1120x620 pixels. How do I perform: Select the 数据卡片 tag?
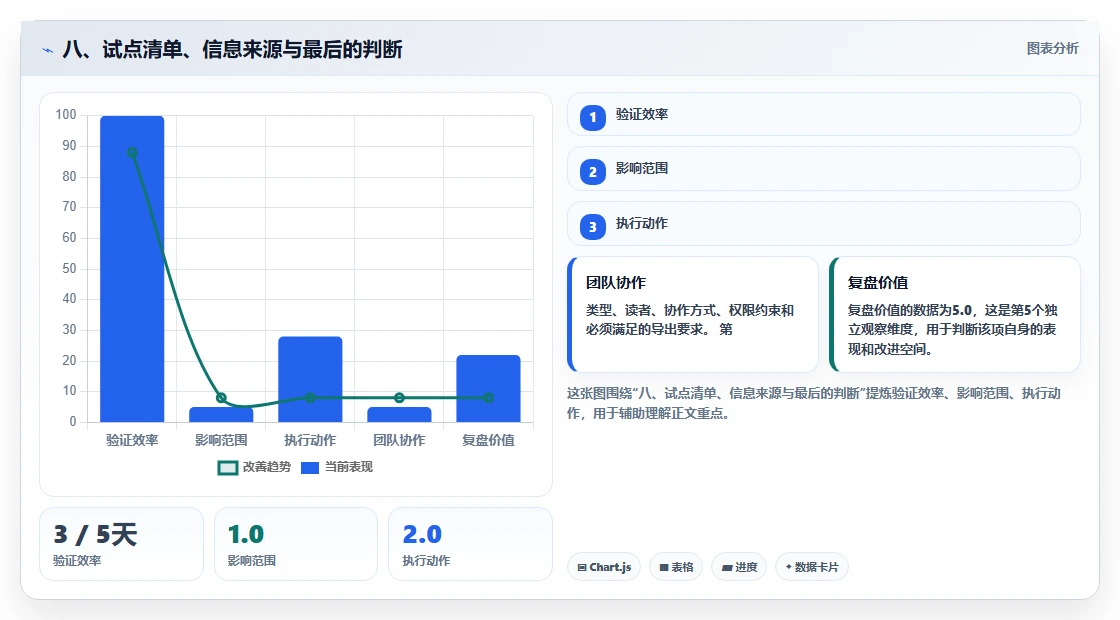click(x=811, y=567)
